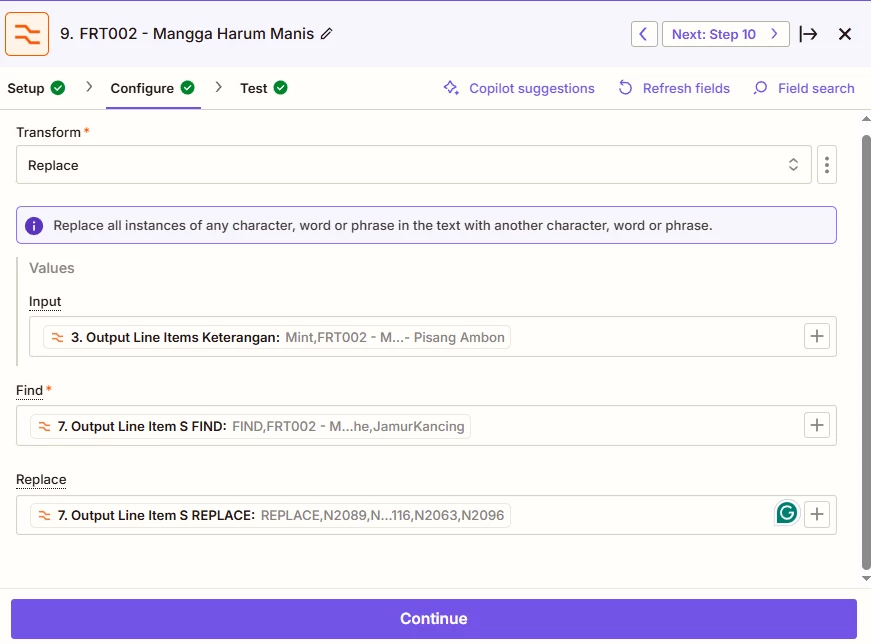
Task: Click the chevron between Configure and Test
Action: click(219, 87)
